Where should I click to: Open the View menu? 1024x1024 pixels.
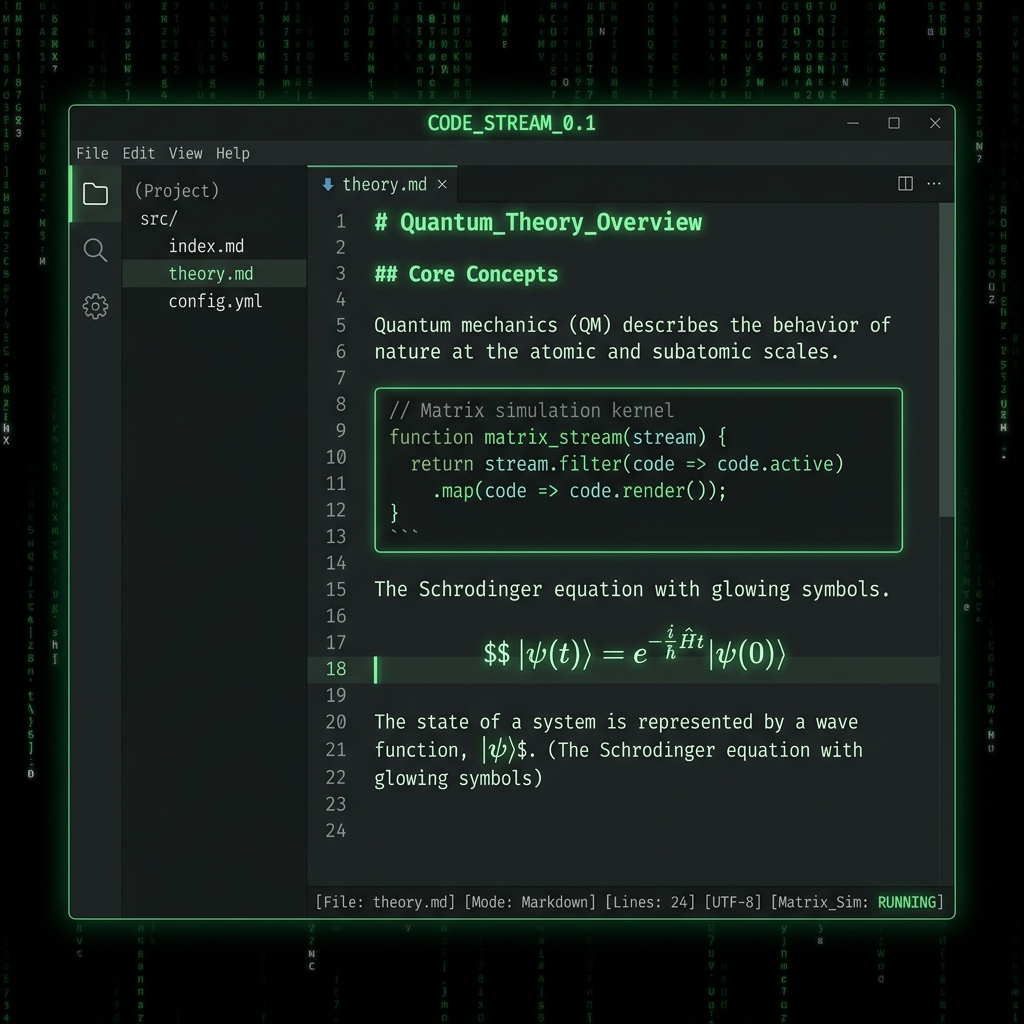pyautogui.click(x=185, y=153)
